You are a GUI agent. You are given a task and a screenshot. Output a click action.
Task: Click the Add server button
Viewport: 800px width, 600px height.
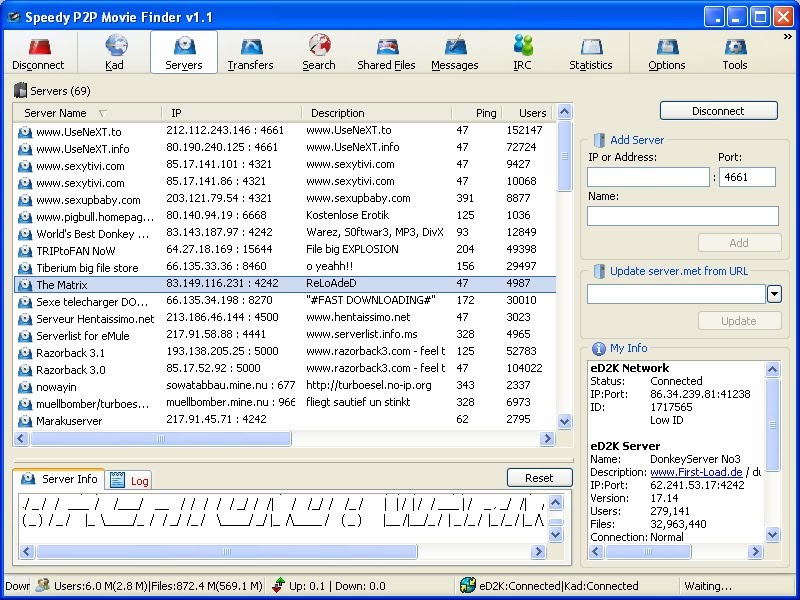(x=739, y=243)
